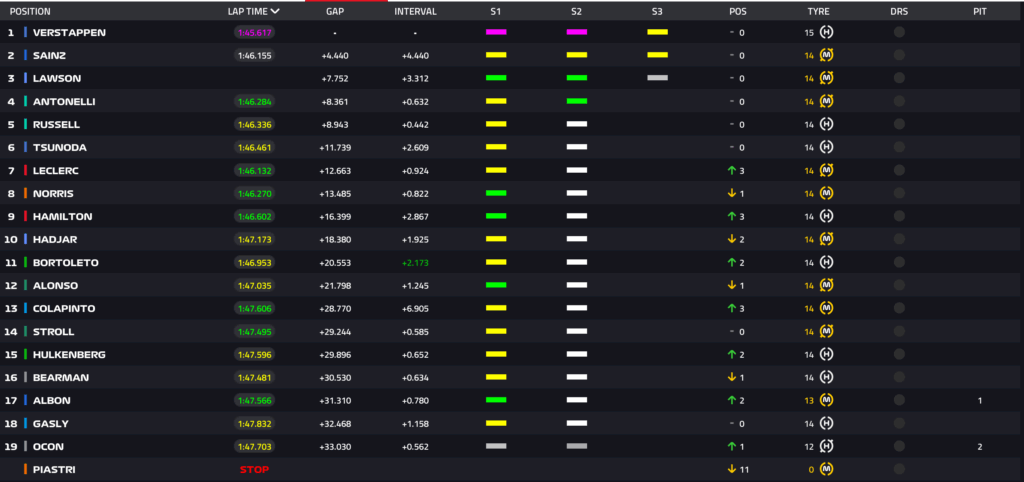Click Piastri's medium tyre icon
This screenshot has width=1024, height=482.
pos(827,469)
